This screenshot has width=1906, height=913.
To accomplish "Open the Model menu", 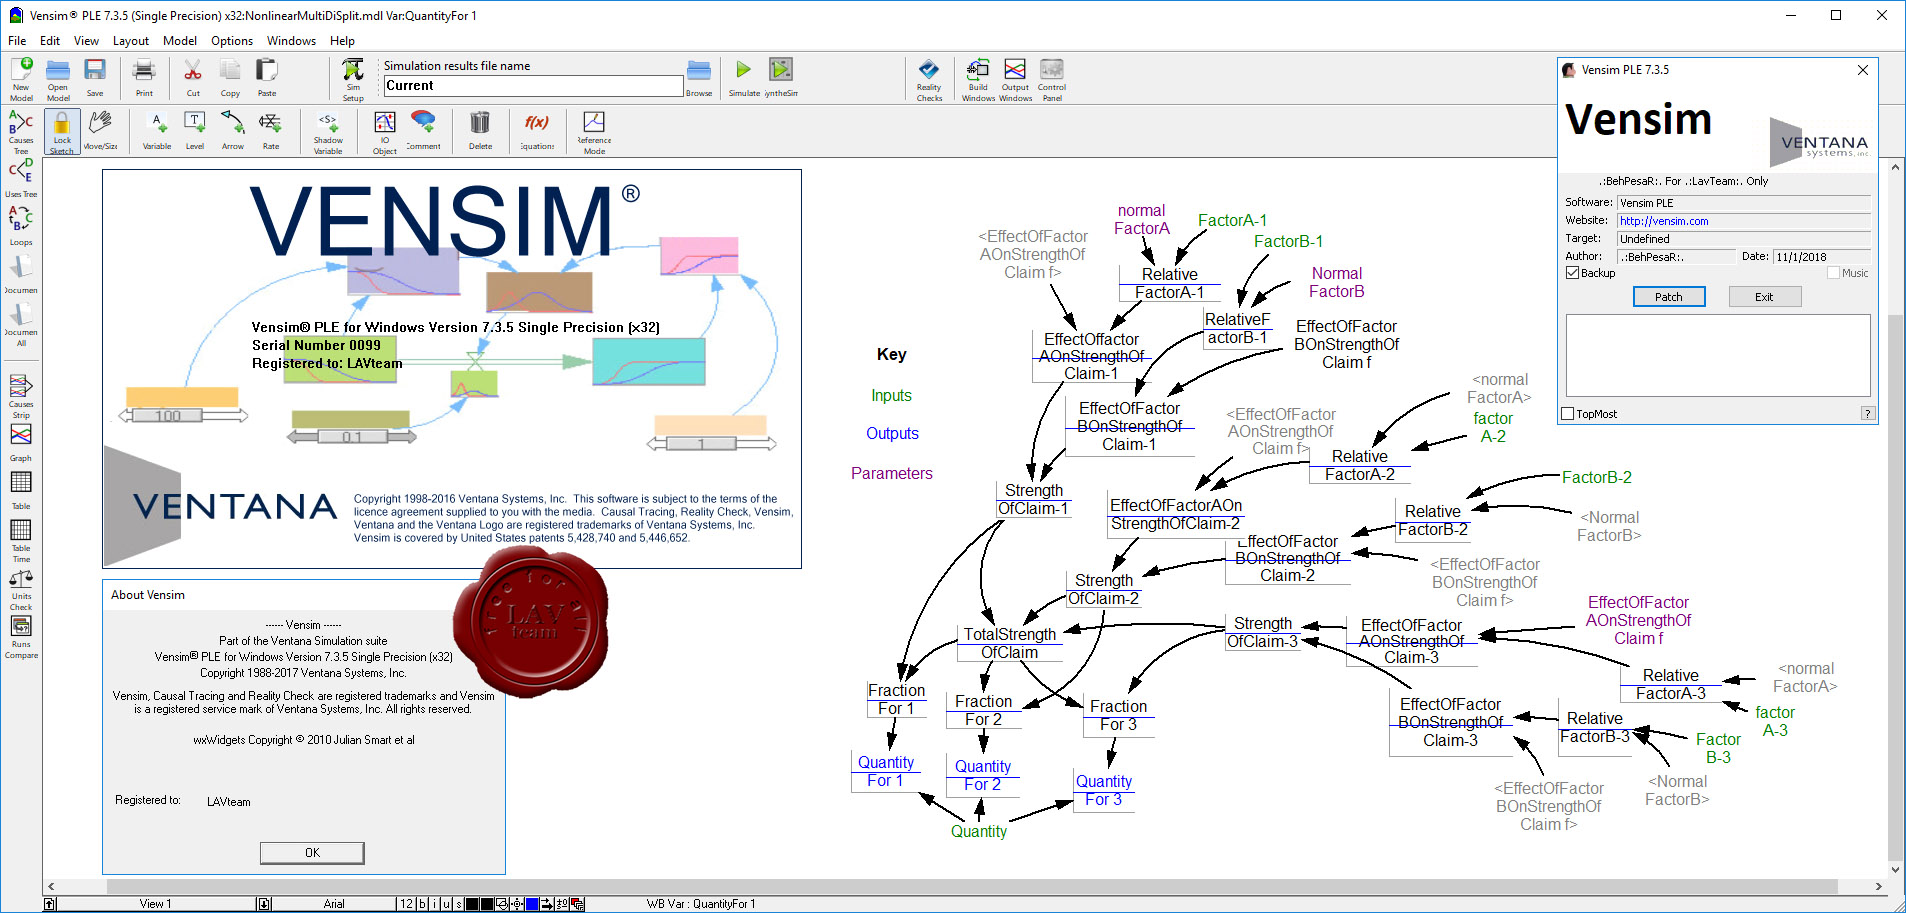I will click(180, 41).
